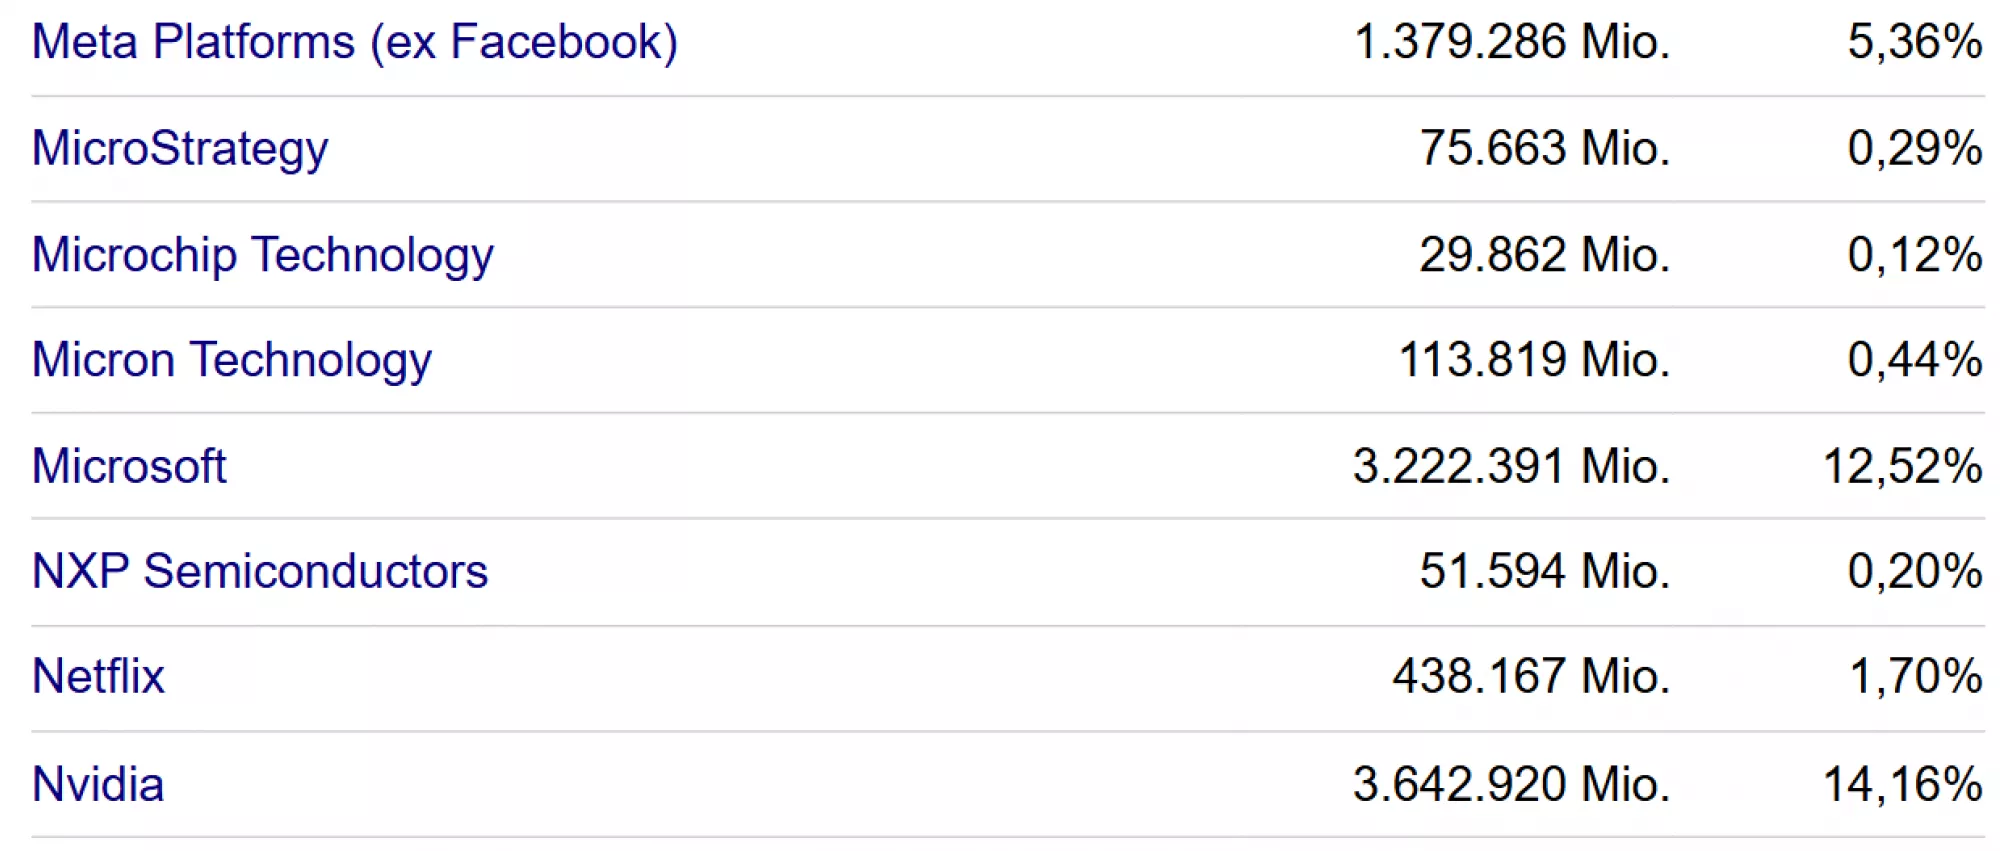Select the 1,70% percentage cell
2000x851 pixels.
pos(1916,677)
